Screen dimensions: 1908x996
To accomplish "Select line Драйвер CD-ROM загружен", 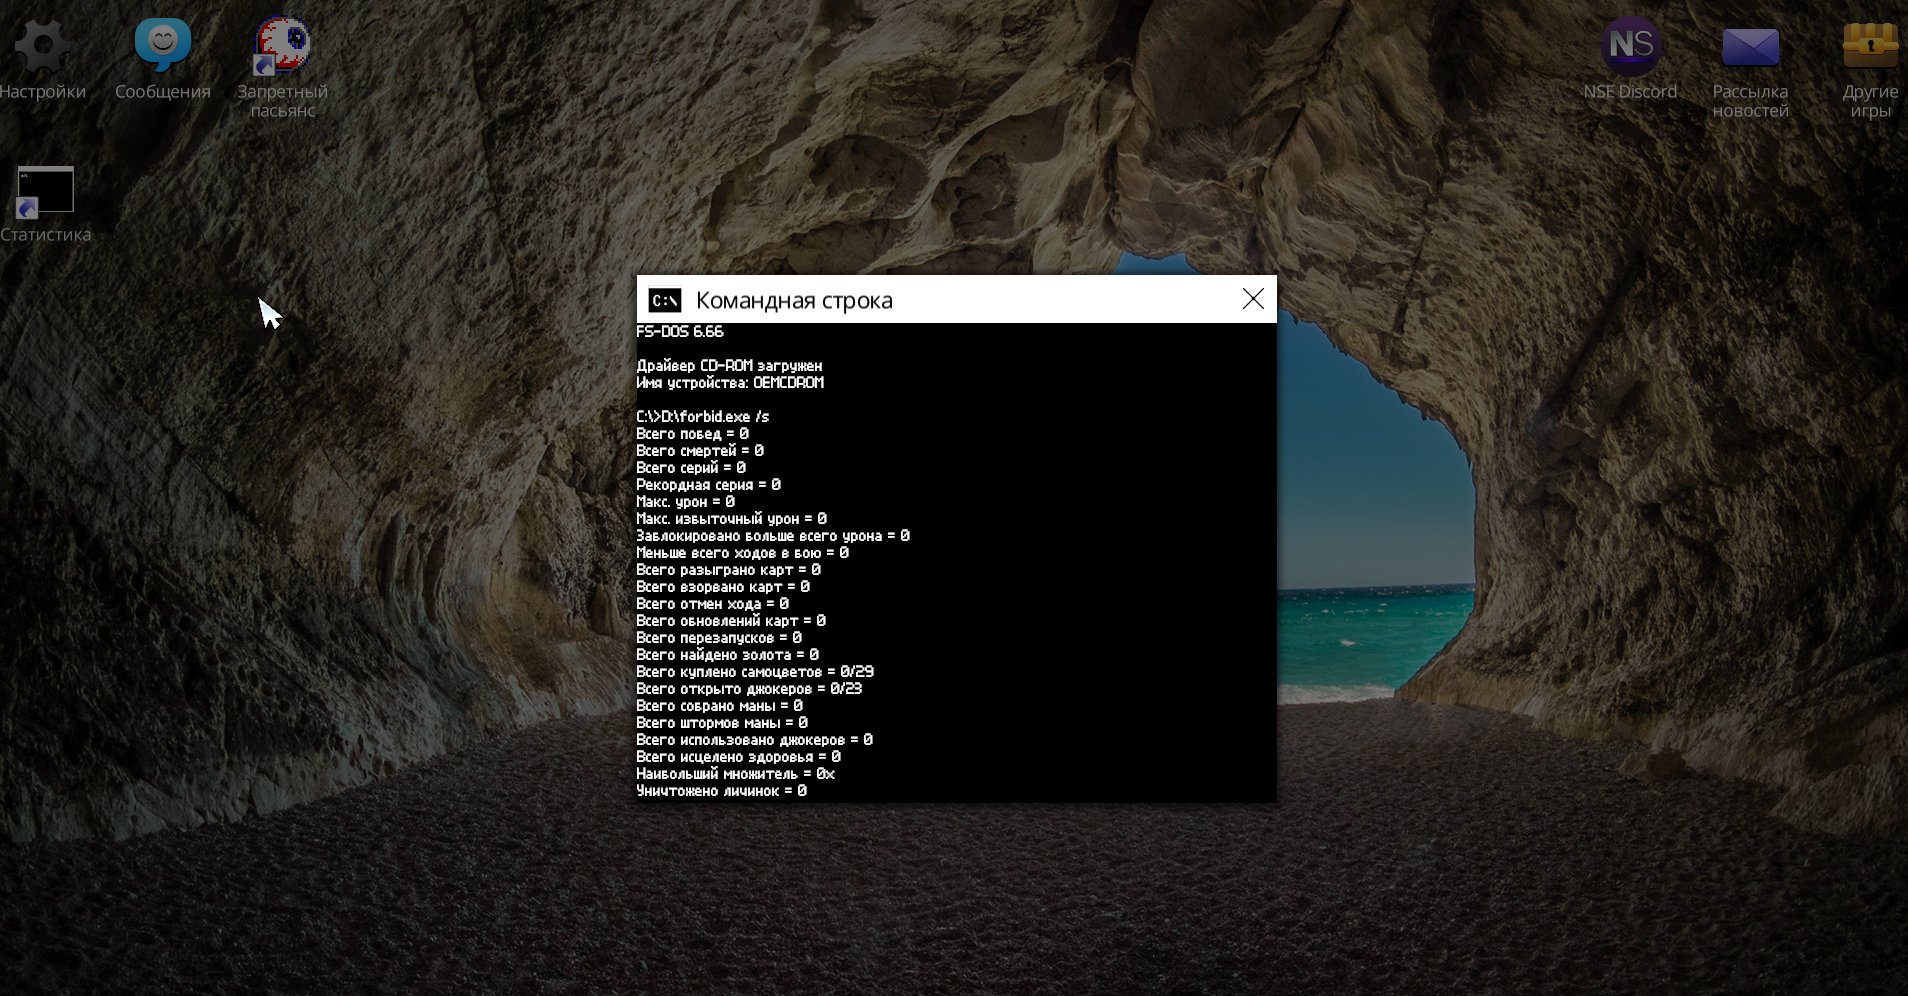I will click(730, 366).
